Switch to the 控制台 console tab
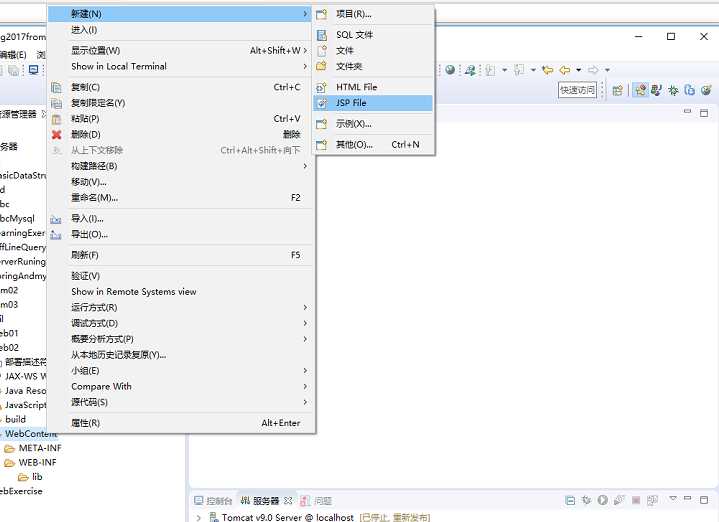Screen dimensions: 719x522 click(213, 500)
